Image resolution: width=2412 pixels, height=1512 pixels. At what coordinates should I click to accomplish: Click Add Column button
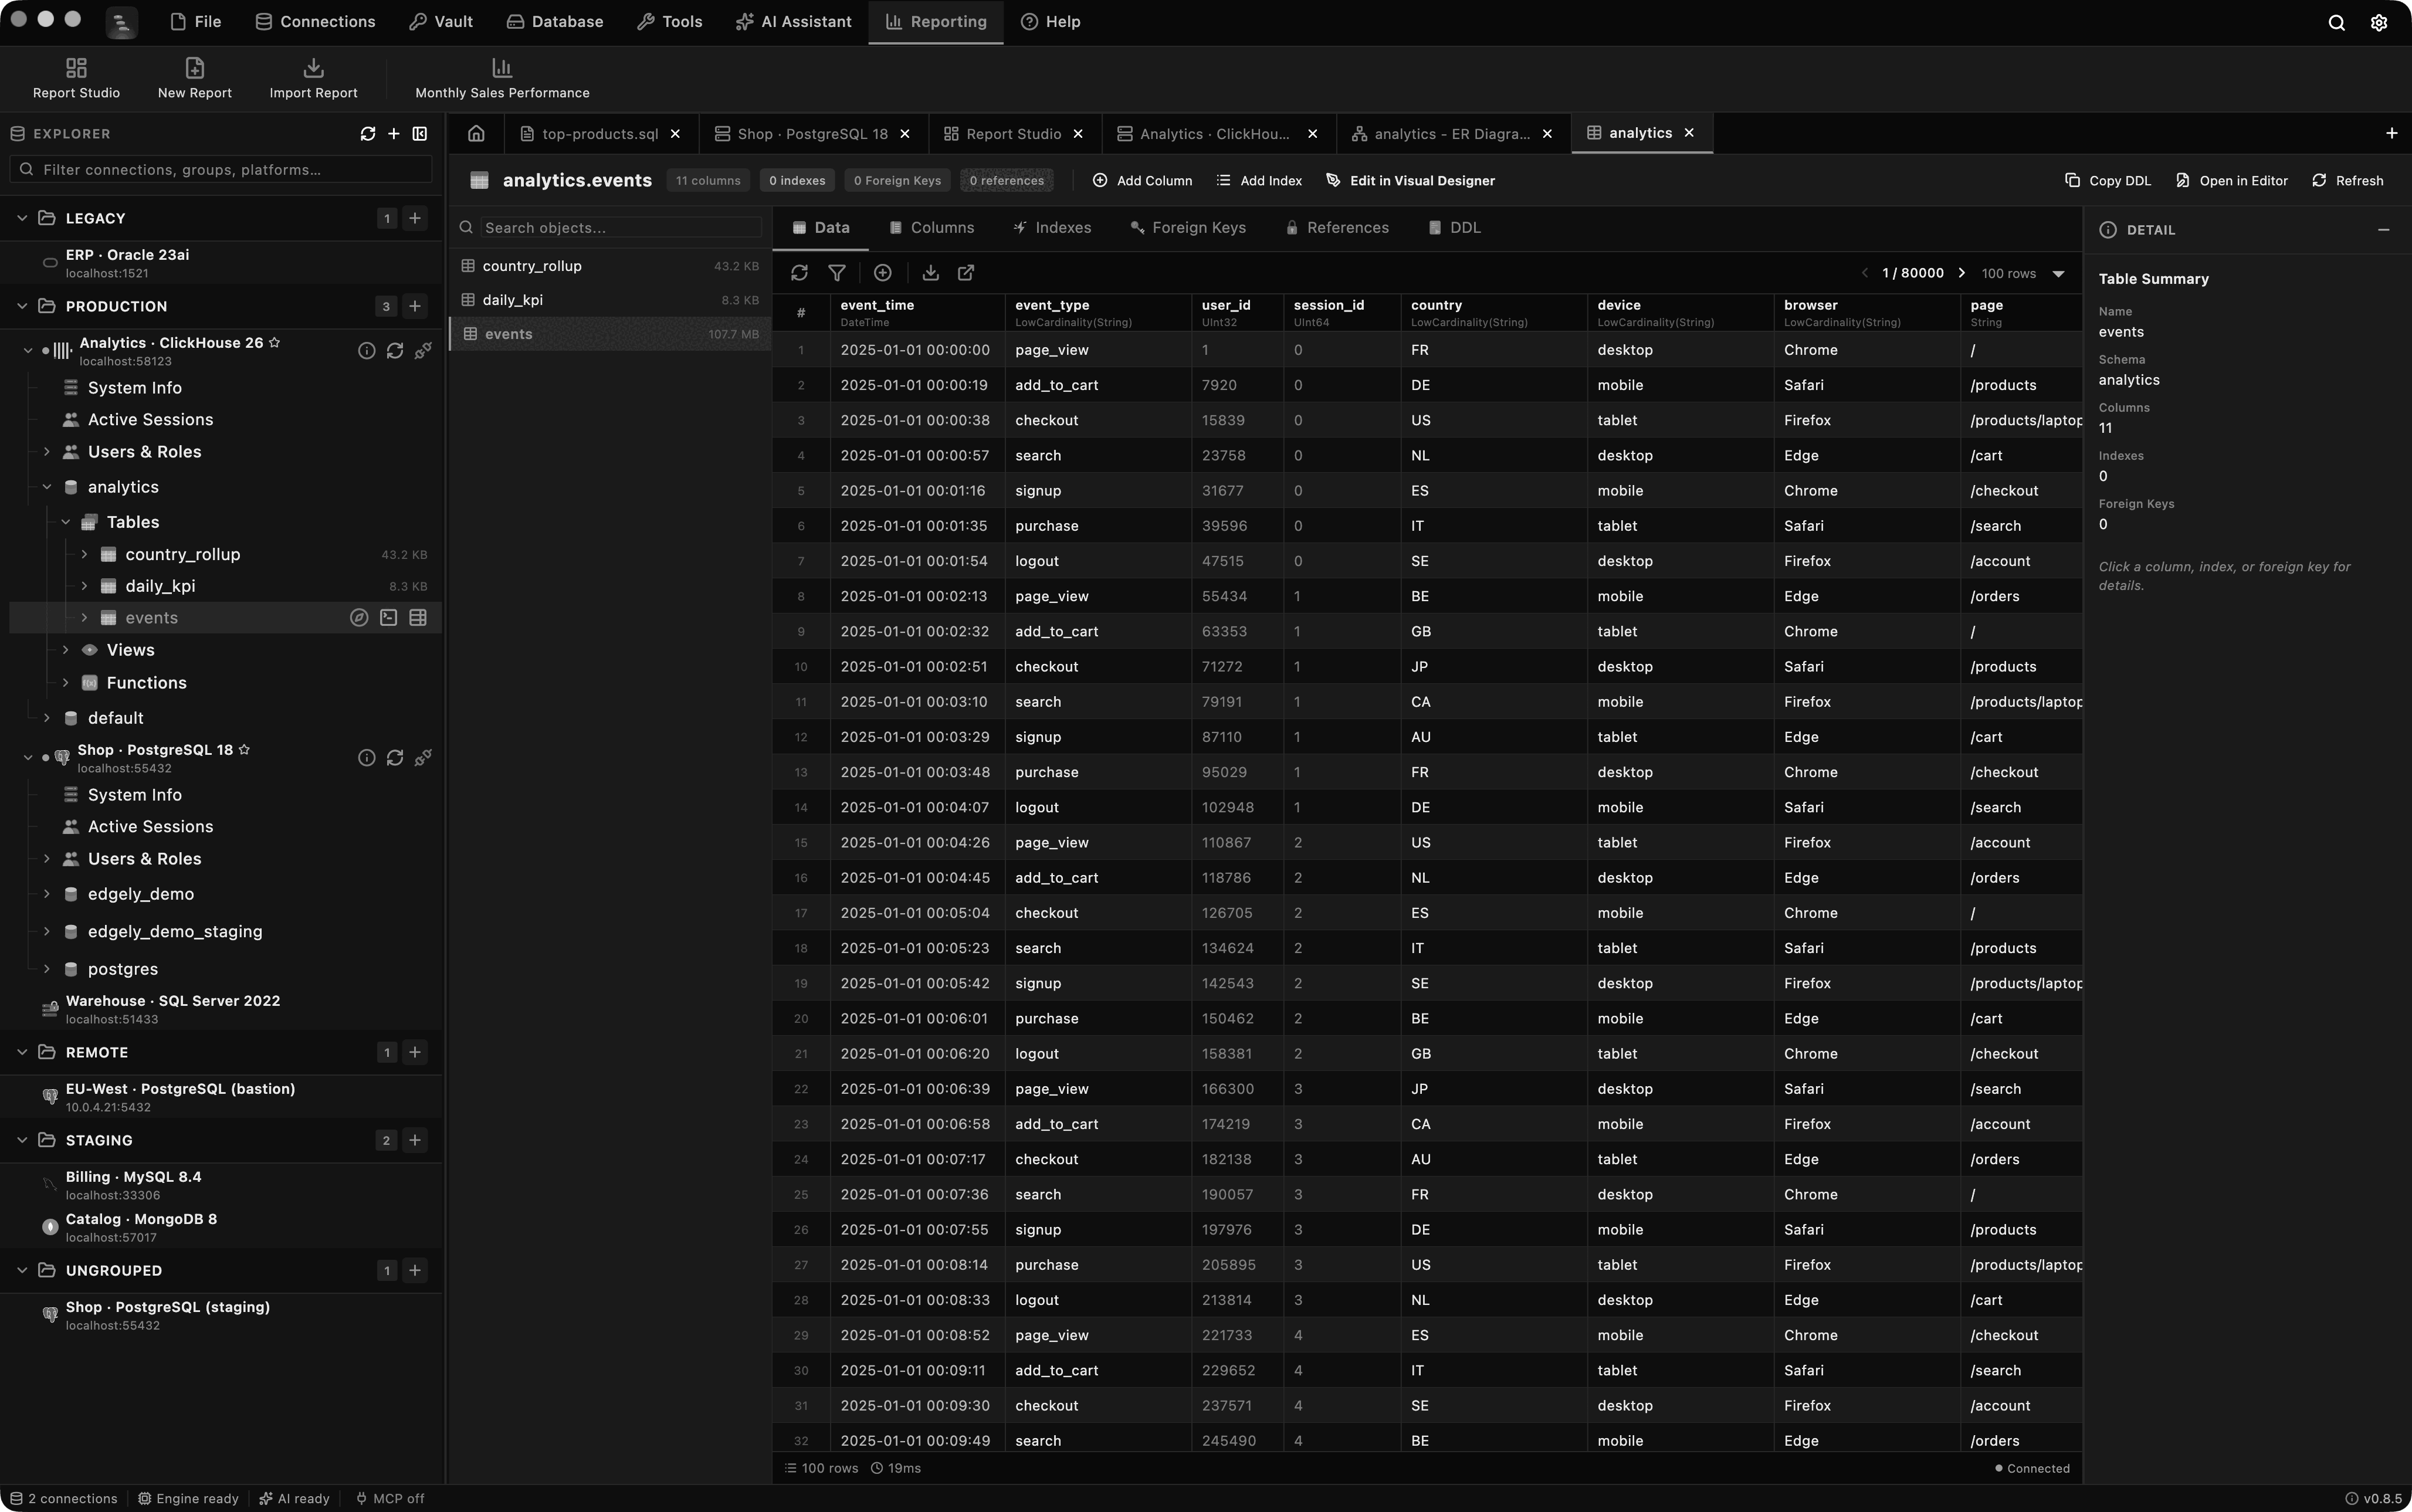pyautogui.click(x=1142, y=181)
